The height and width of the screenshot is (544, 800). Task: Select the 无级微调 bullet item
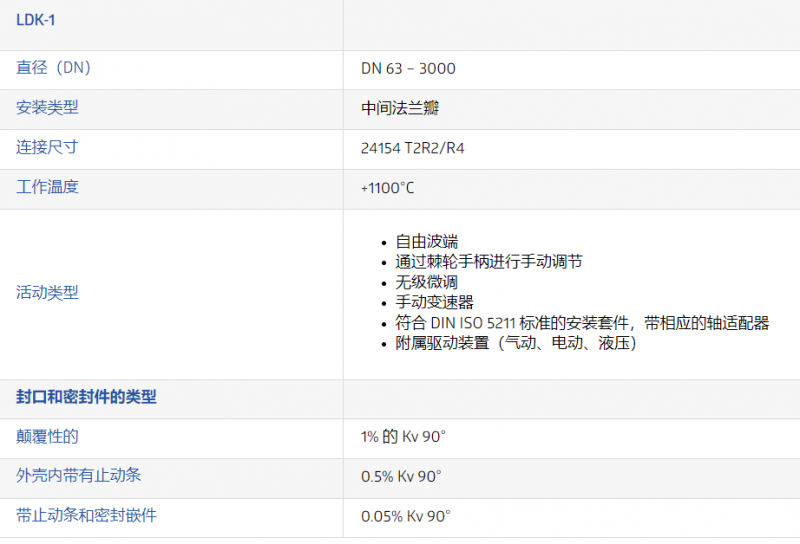[426, 282]
